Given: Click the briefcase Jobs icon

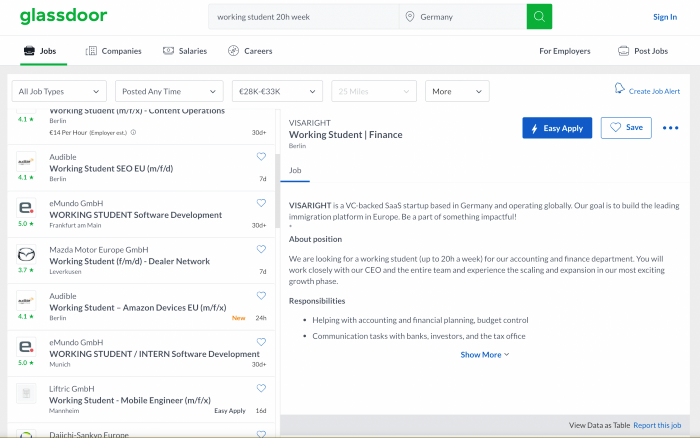Looking at the screenshot, I should [29, 50].
